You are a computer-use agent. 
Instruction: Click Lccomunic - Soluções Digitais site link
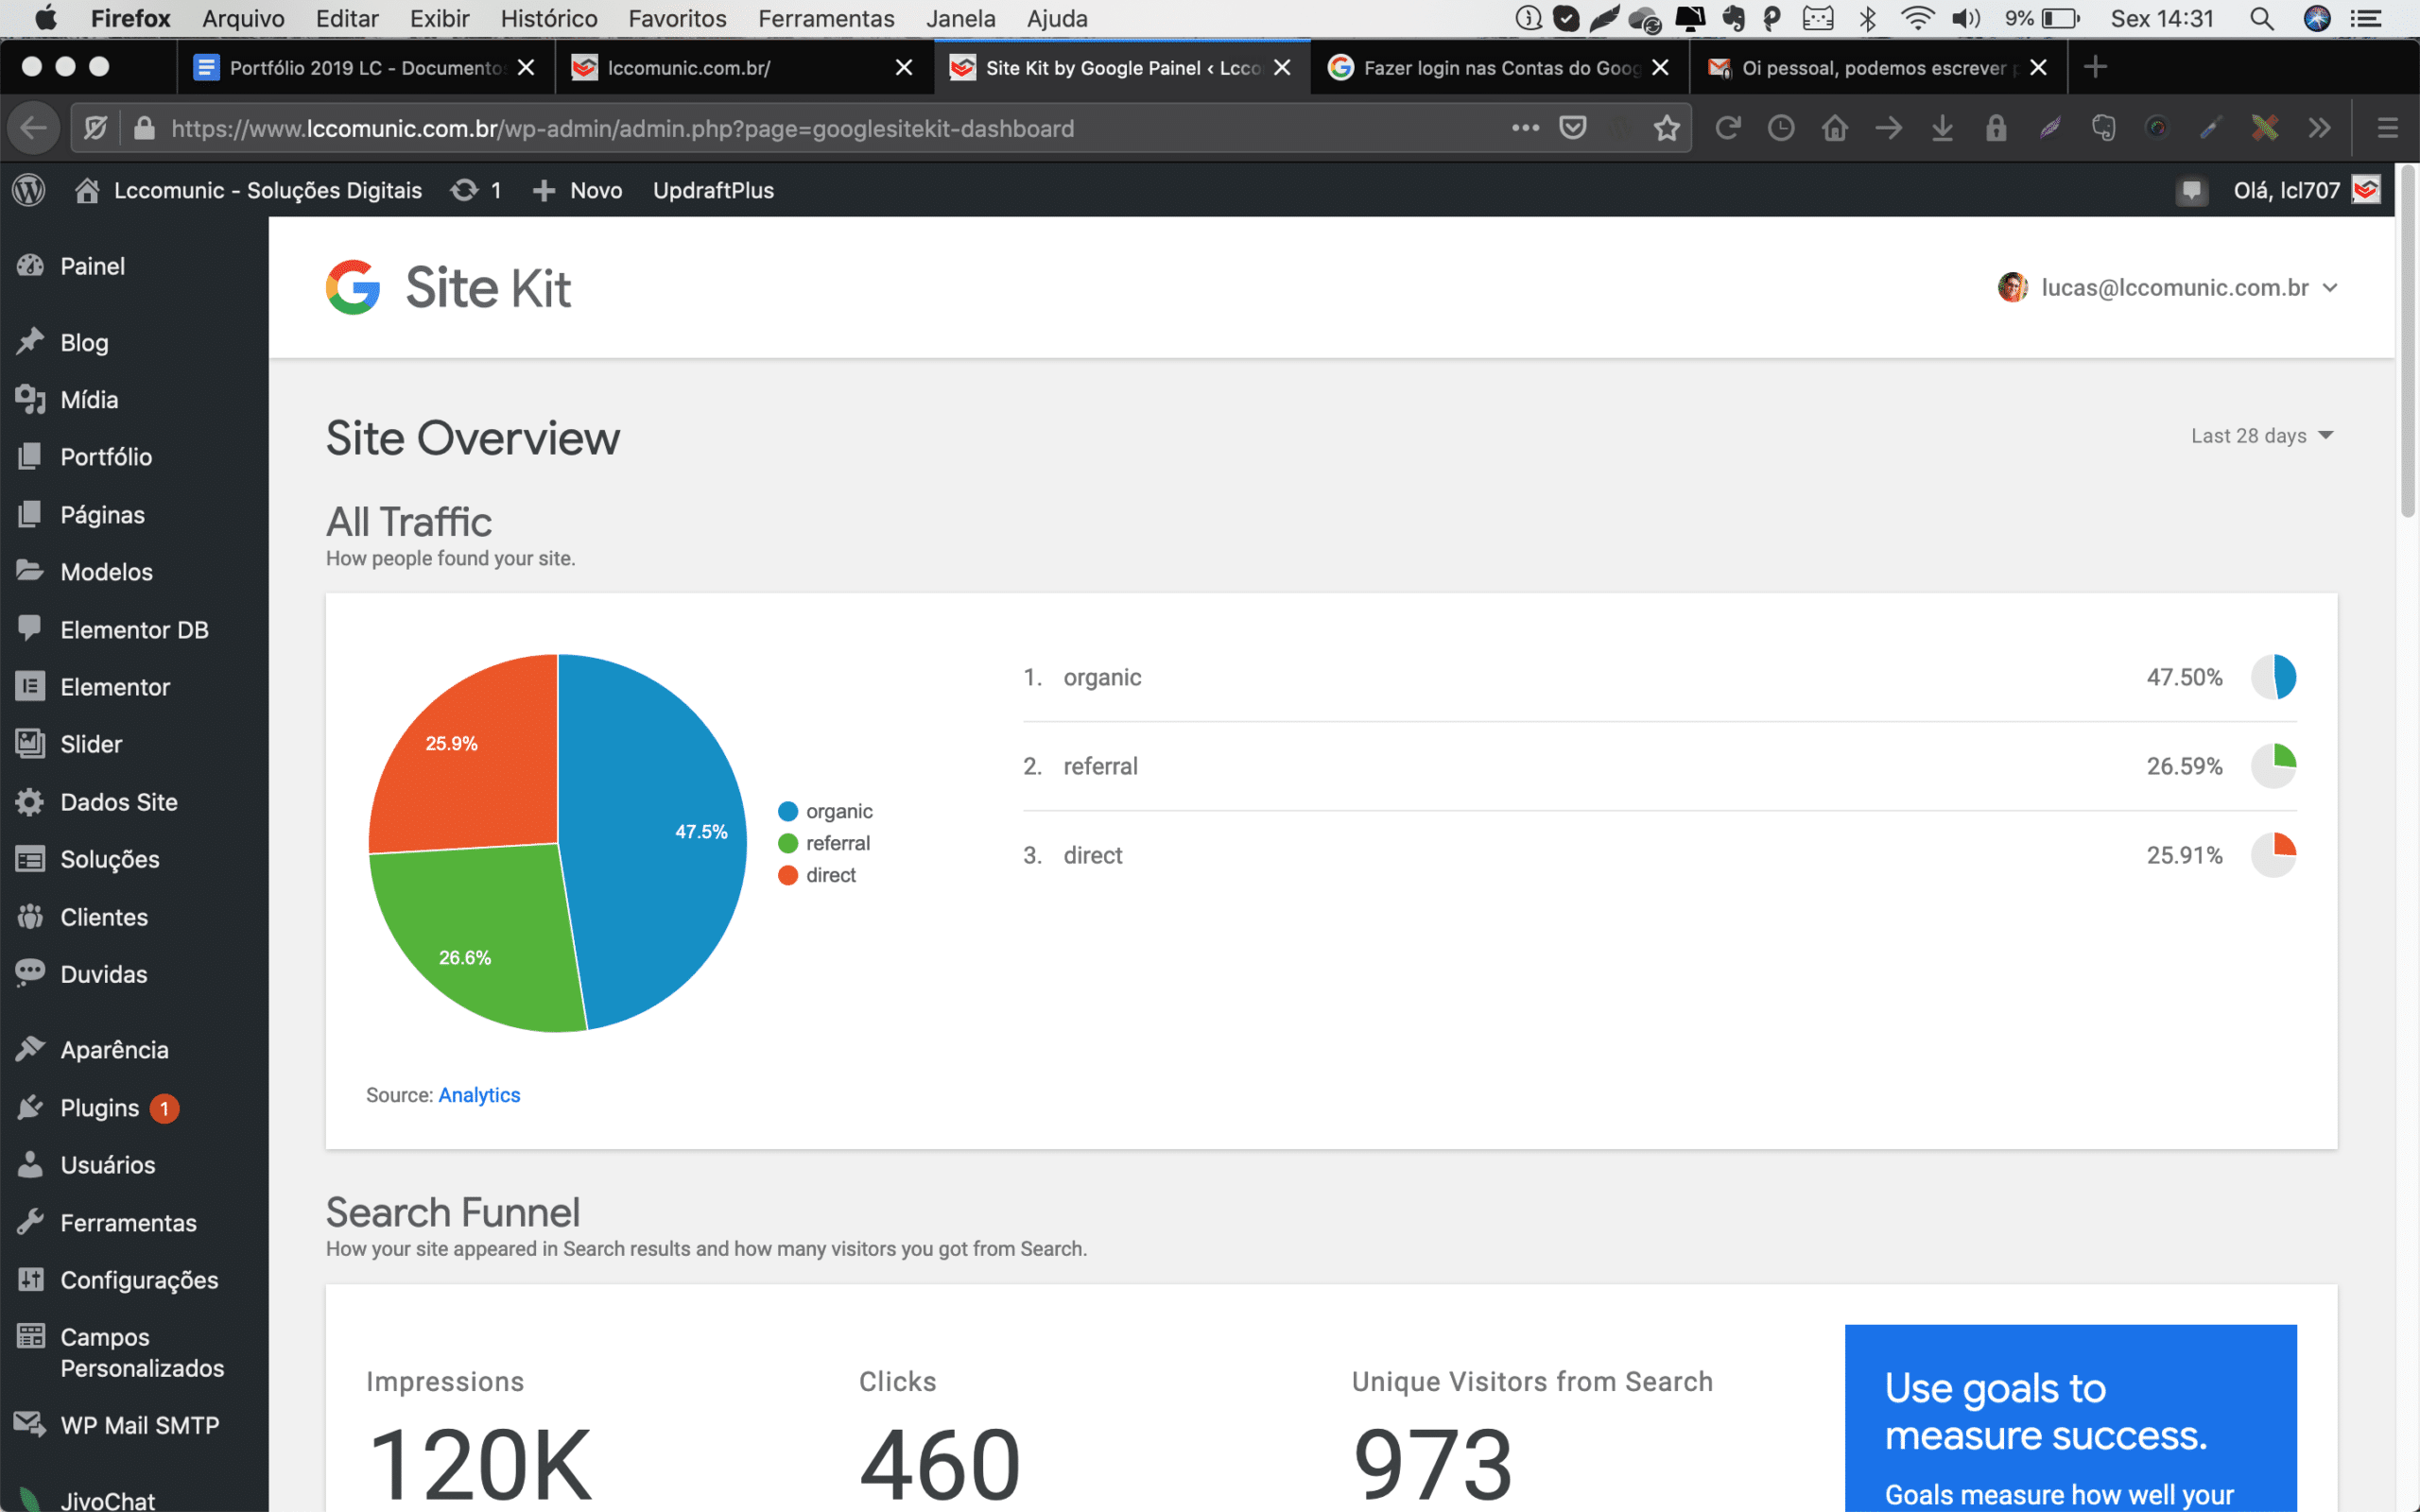267,190
